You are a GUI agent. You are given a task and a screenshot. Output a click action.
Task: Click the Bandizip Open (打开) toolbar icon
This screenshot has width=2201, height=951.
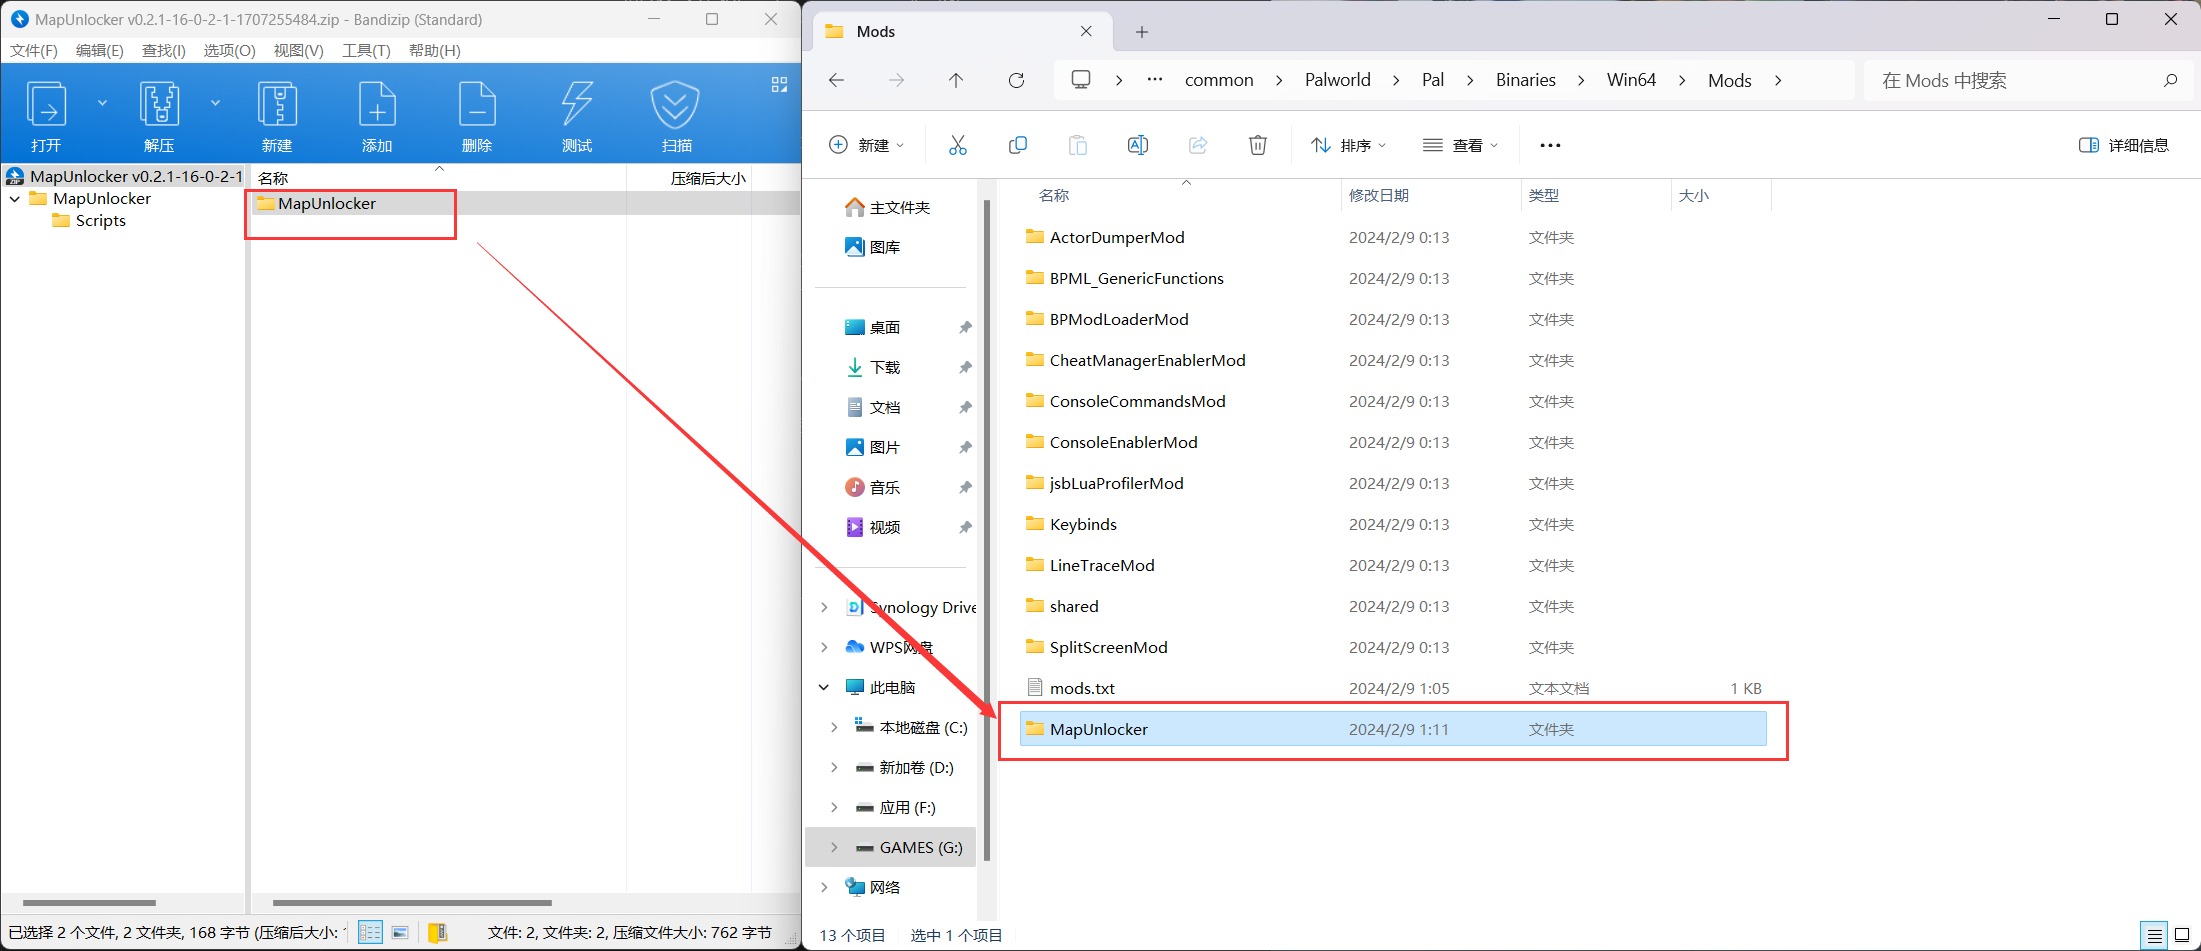(46, 106)
